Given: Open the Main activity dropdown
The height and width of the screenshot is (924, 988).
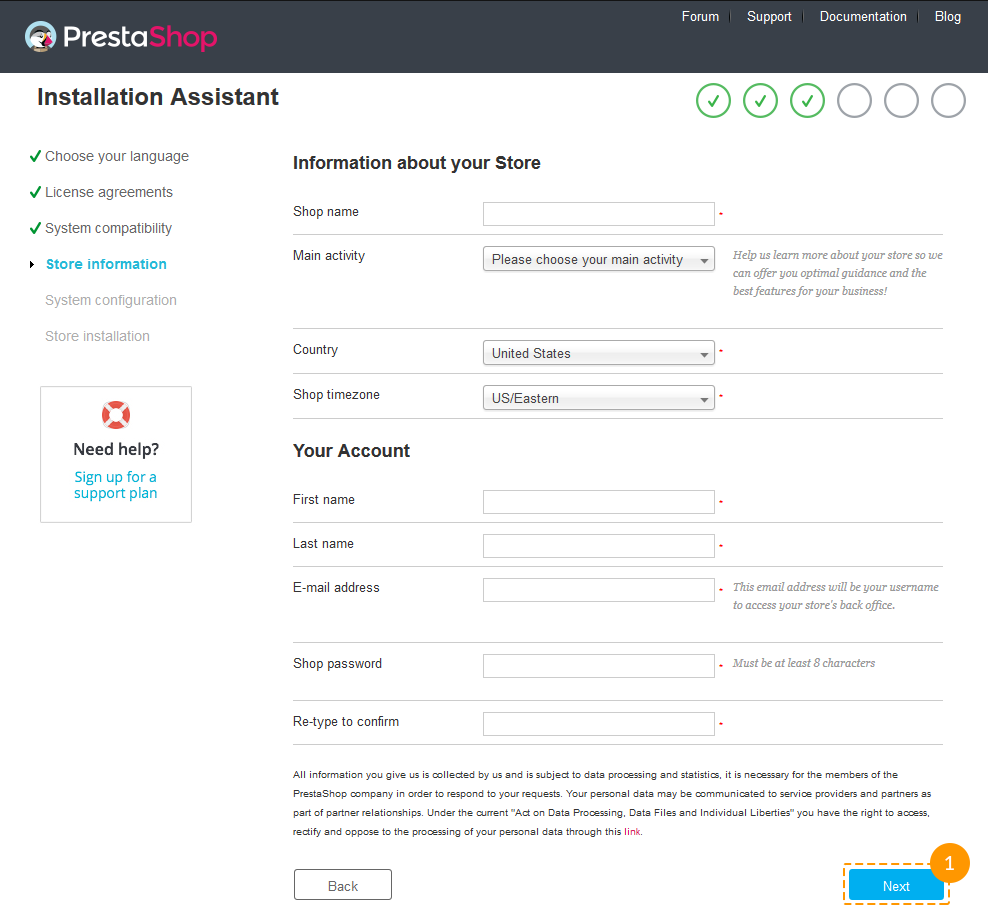Looking at the screenshot, I should pyautogui.click(x=599, y=259).
